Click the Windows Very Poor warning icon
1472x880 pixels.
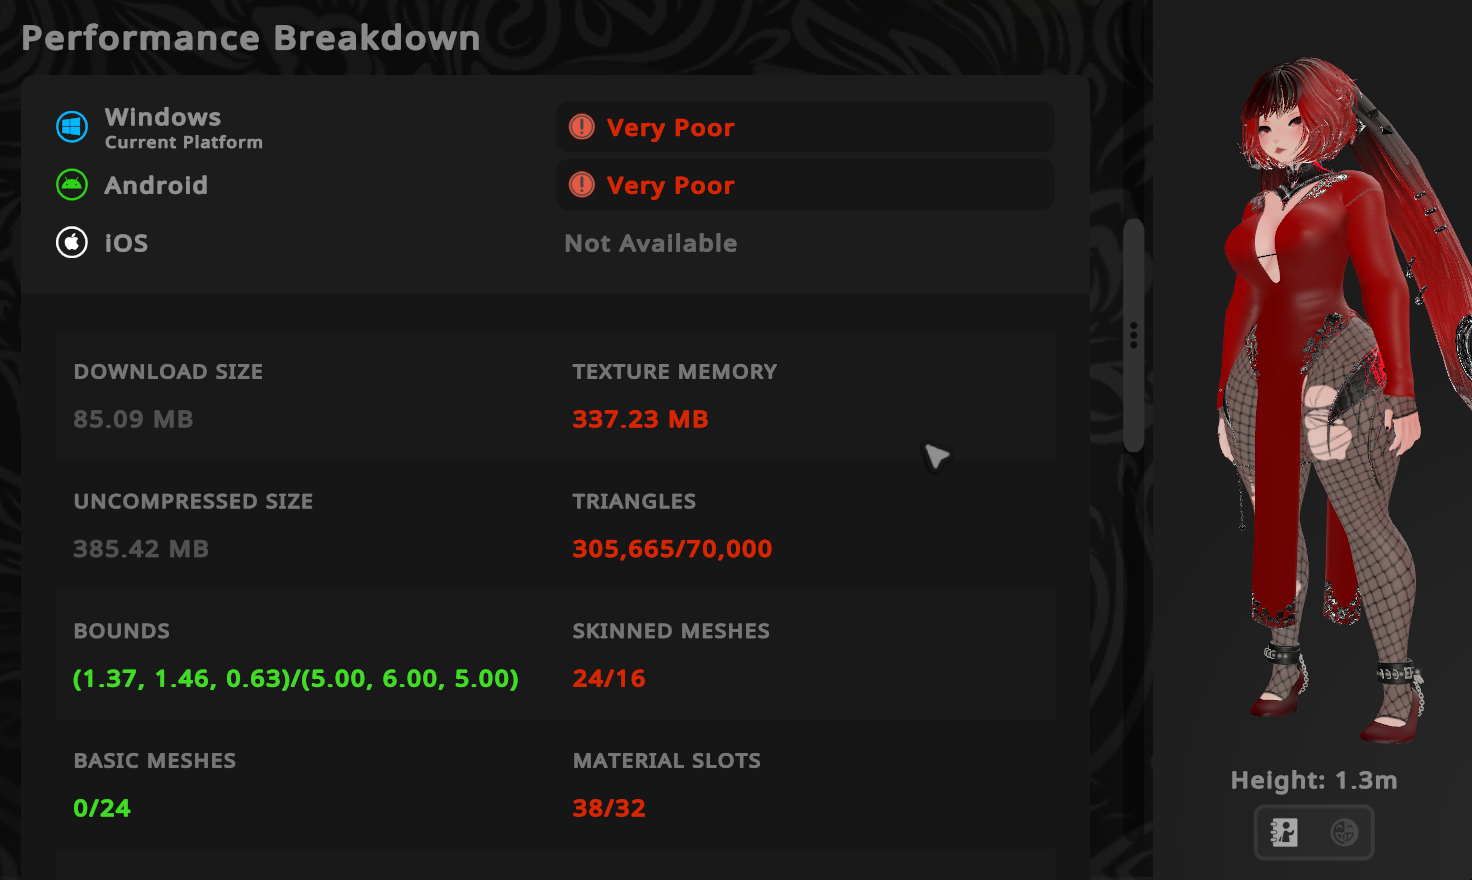(582, 127)
